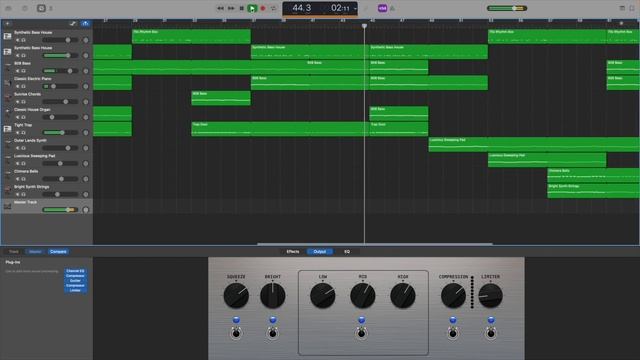Select the Tight Trap track icon
640x360 pixels.
(7, 129)
